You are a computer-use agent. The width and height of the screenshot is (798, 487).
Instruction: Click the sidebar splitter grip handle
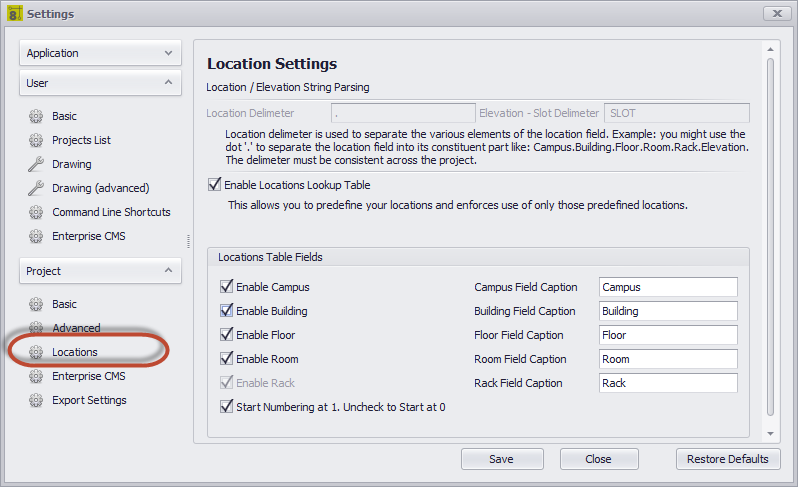tap(188, 241)
